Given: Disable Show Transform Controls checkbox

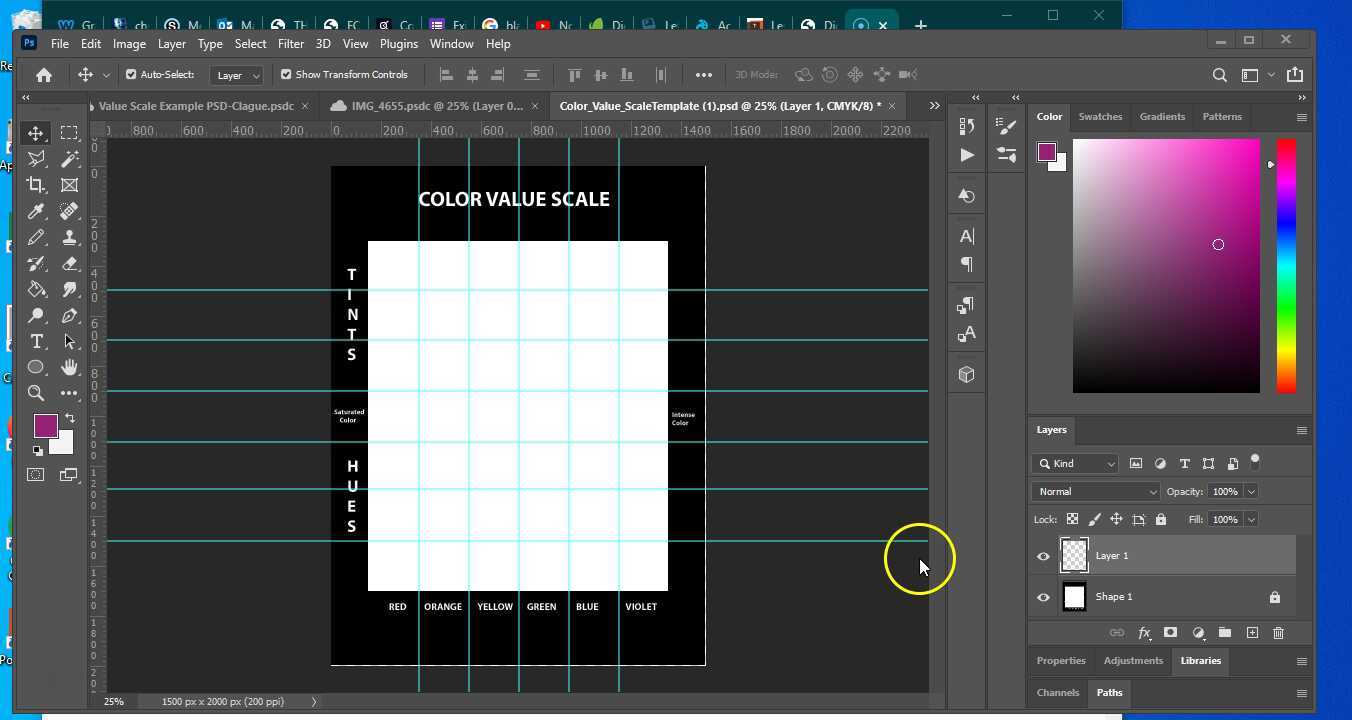Looking at the screenshot, I should click(x=286, y=75).
